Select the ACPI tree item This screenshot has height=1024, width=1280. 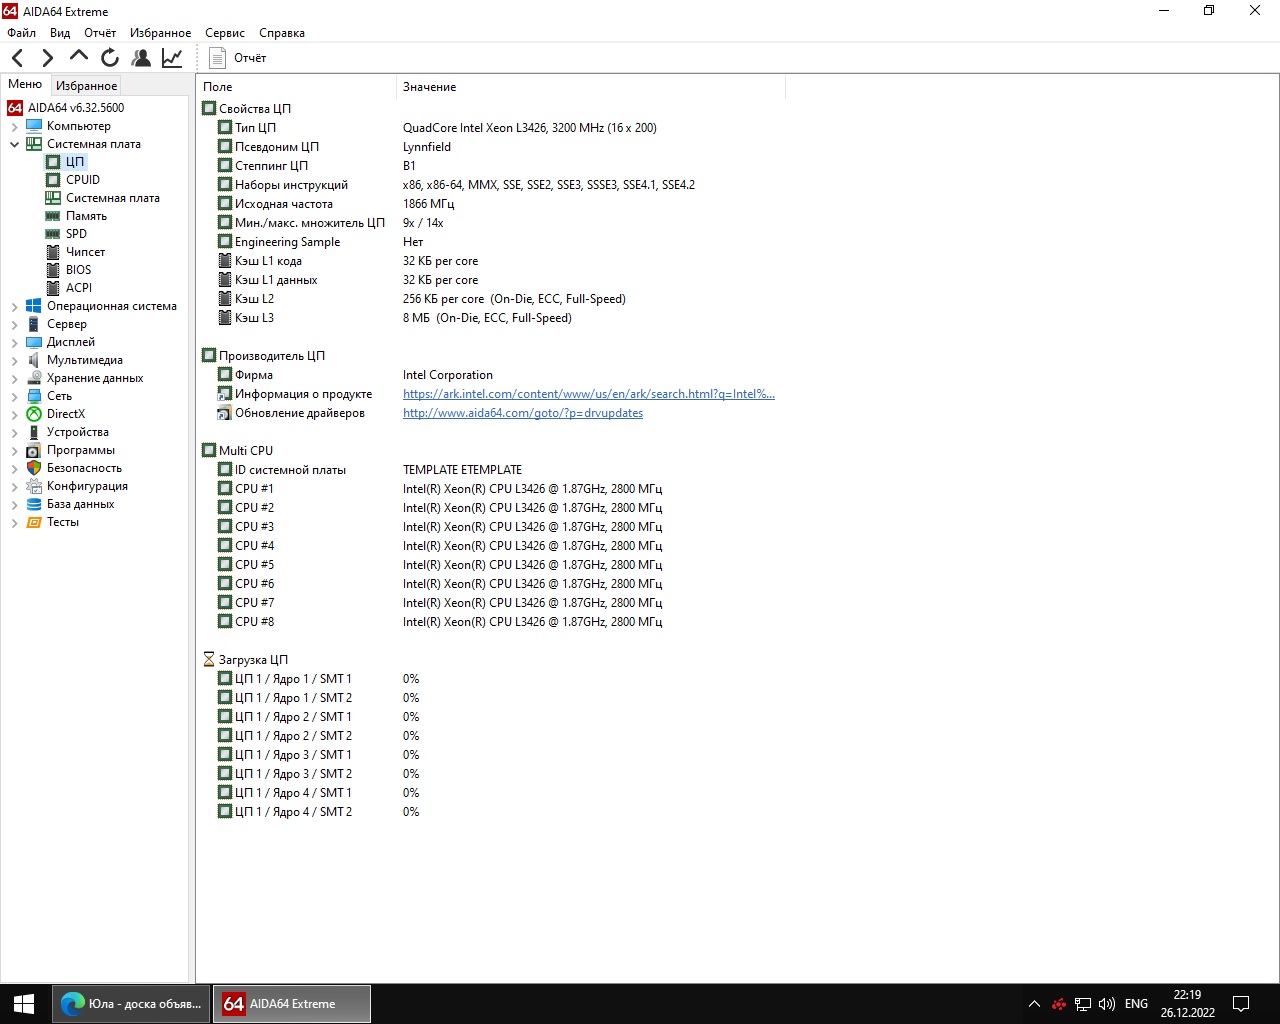coord(79,288)
